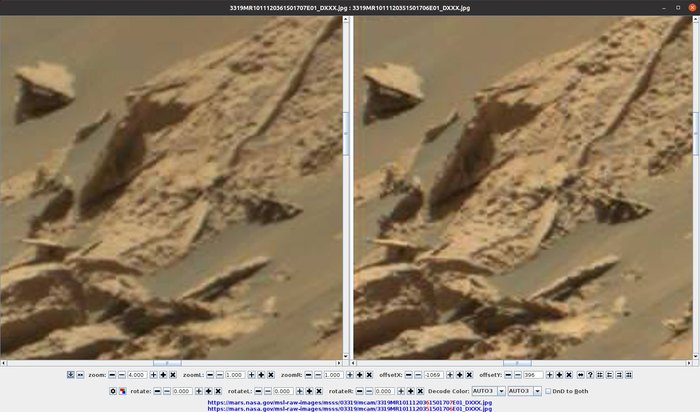700x412 pixels.
Task: Click the RGB color channels icon near rotate
Action: click(122, 391)
